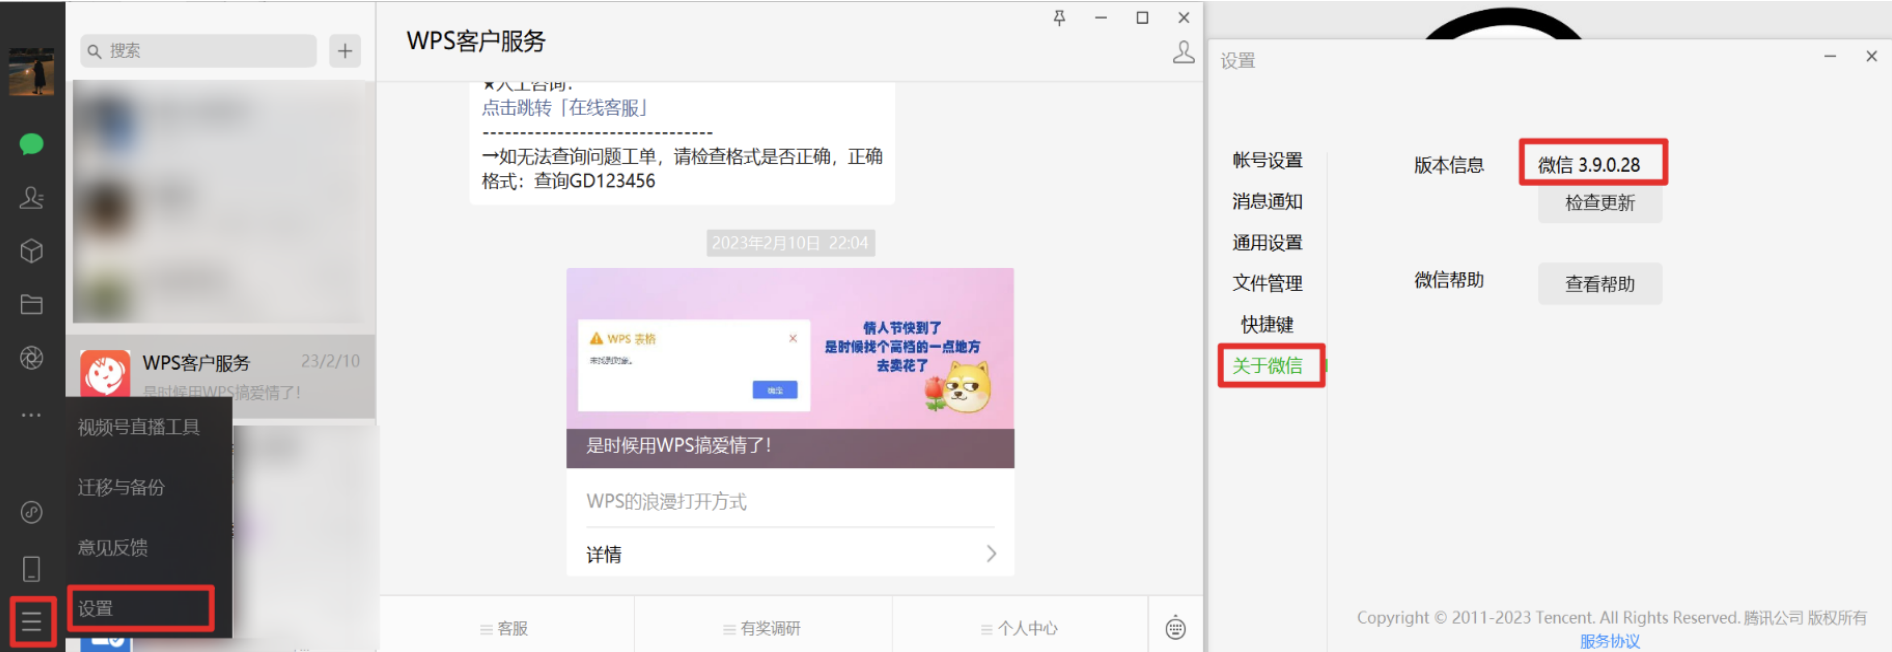Image resolution: width=1892 pixels, height=652 pixels.
Task: Switch to 快捷键 in Settings
Action: (x=1267, y=324)
